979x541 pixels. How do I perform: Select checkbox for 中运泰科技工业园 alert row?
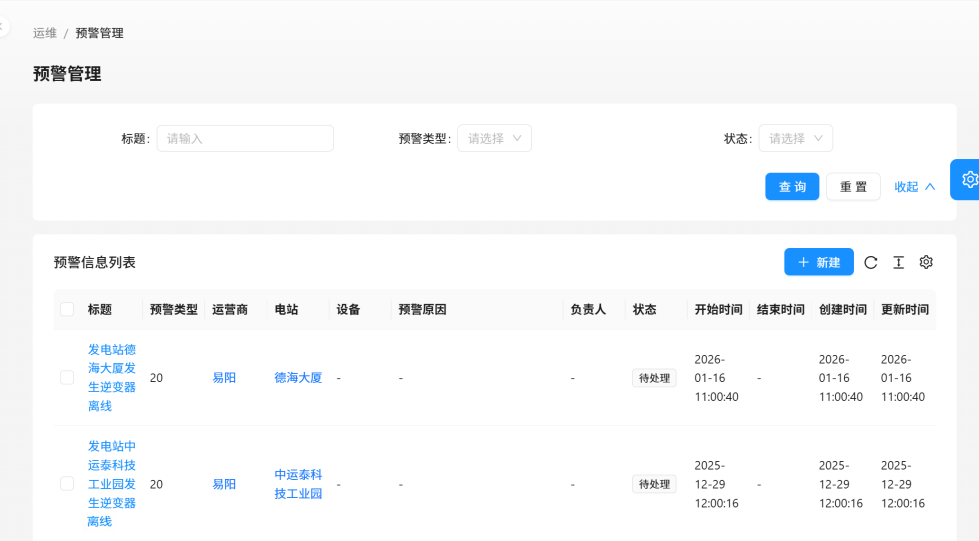coord(67,484)
